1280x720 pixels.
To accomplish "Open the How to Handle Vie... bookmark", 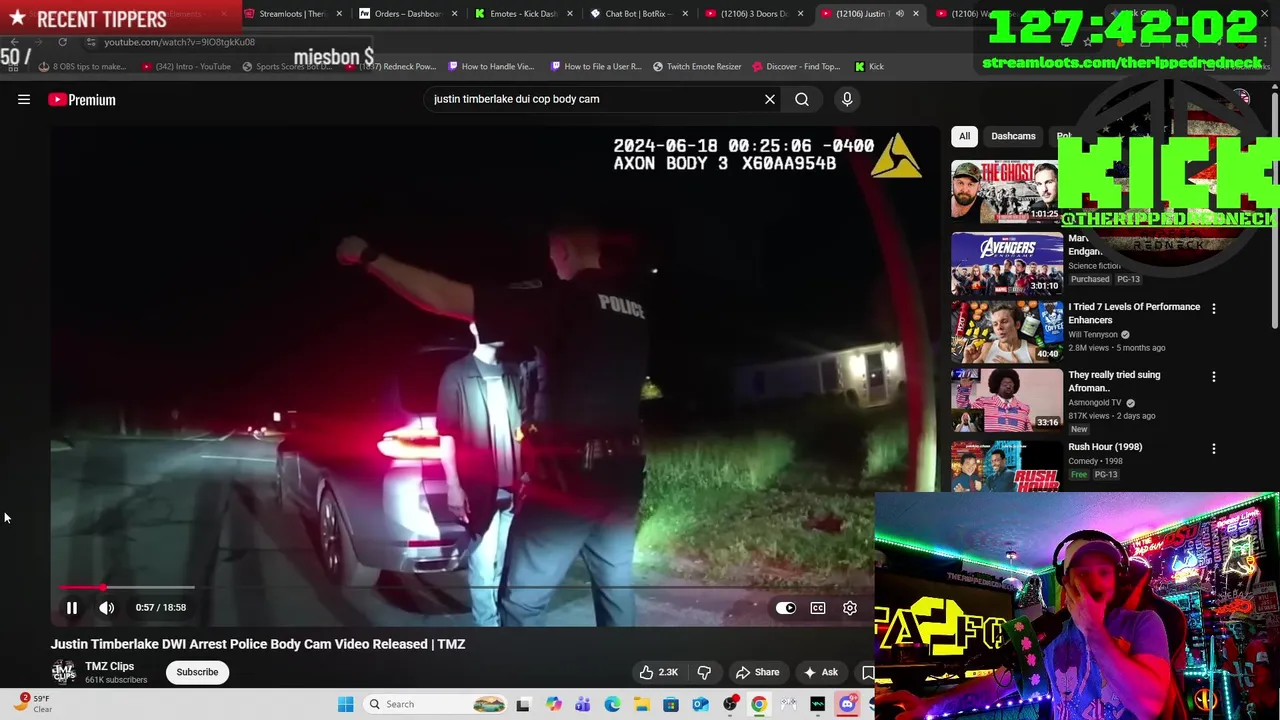I will tap(491, 66).
